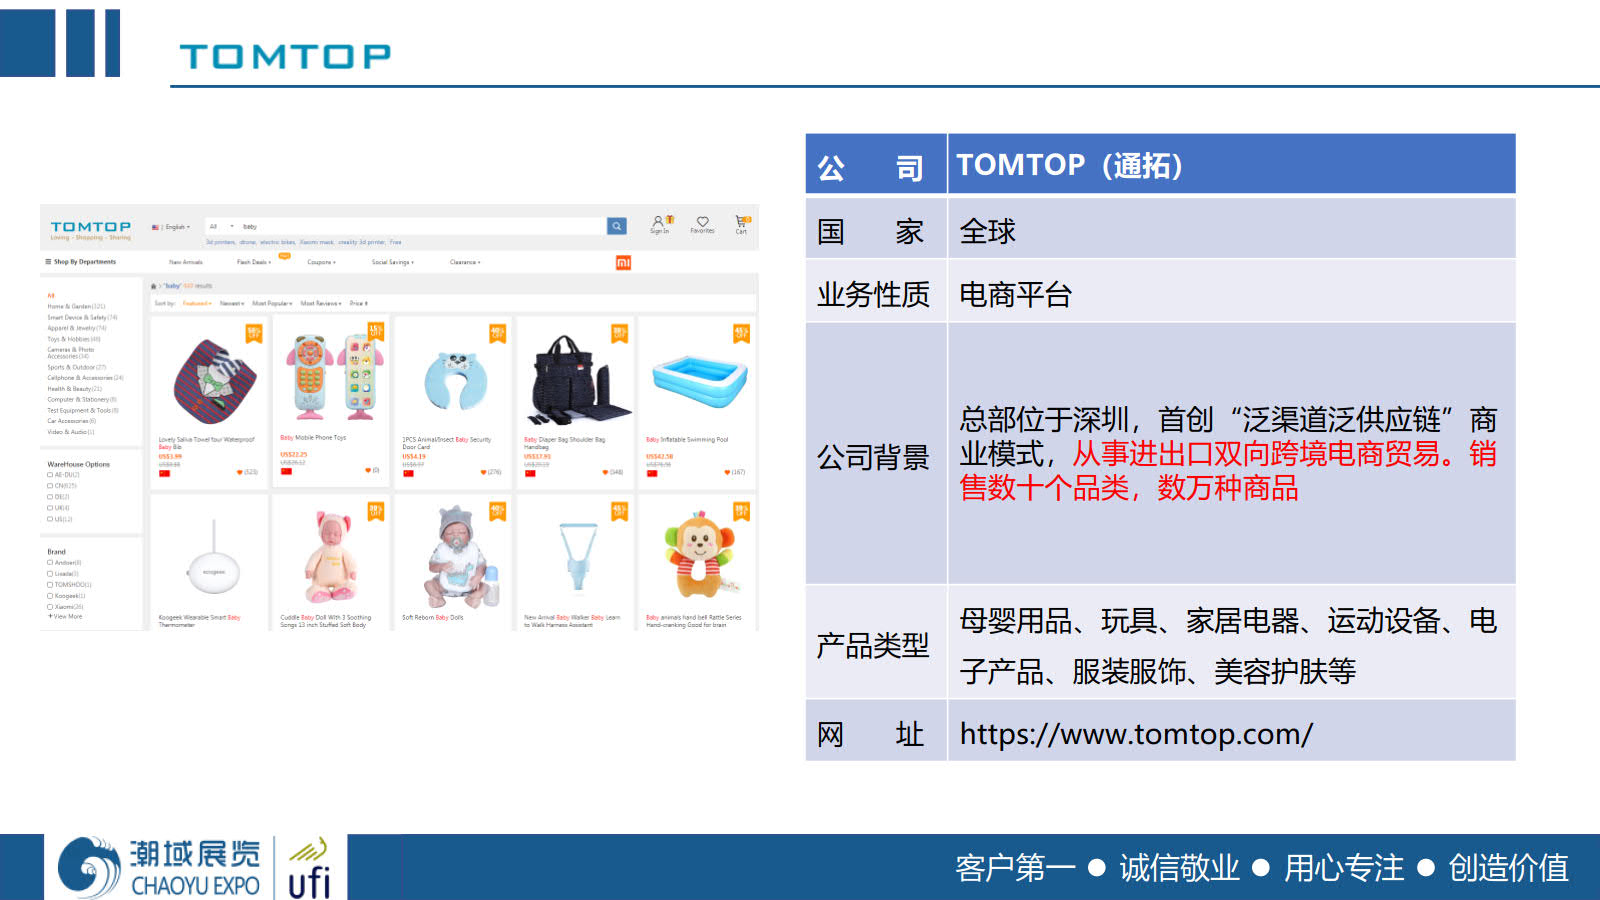This screenshot has width=1600, height=900.
Task: Check the Andoer brand checkbox
Action: pos(50,563)
